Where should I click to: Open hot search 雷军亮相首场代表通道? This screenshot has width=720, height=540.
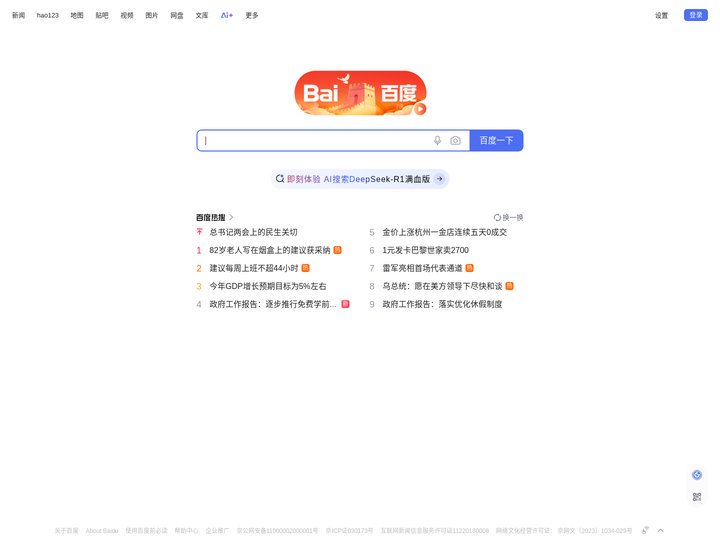422,268
